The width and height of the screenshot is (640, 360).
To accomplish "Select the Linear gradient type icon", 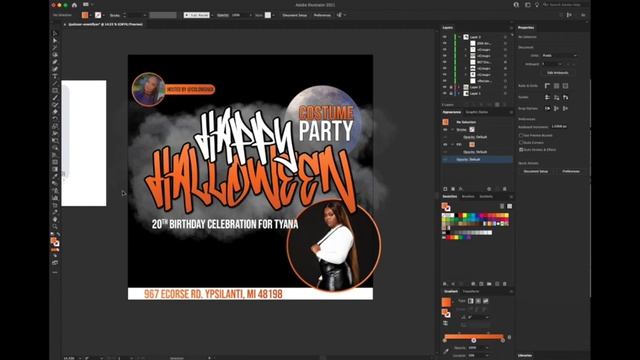I will tap(471, 301).
